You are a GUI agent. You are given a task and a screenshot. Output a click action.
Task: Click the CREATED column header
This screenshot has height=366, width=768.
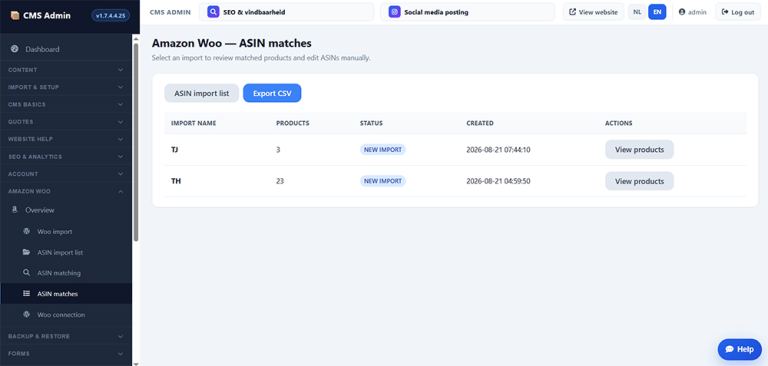tap(480, 123)
